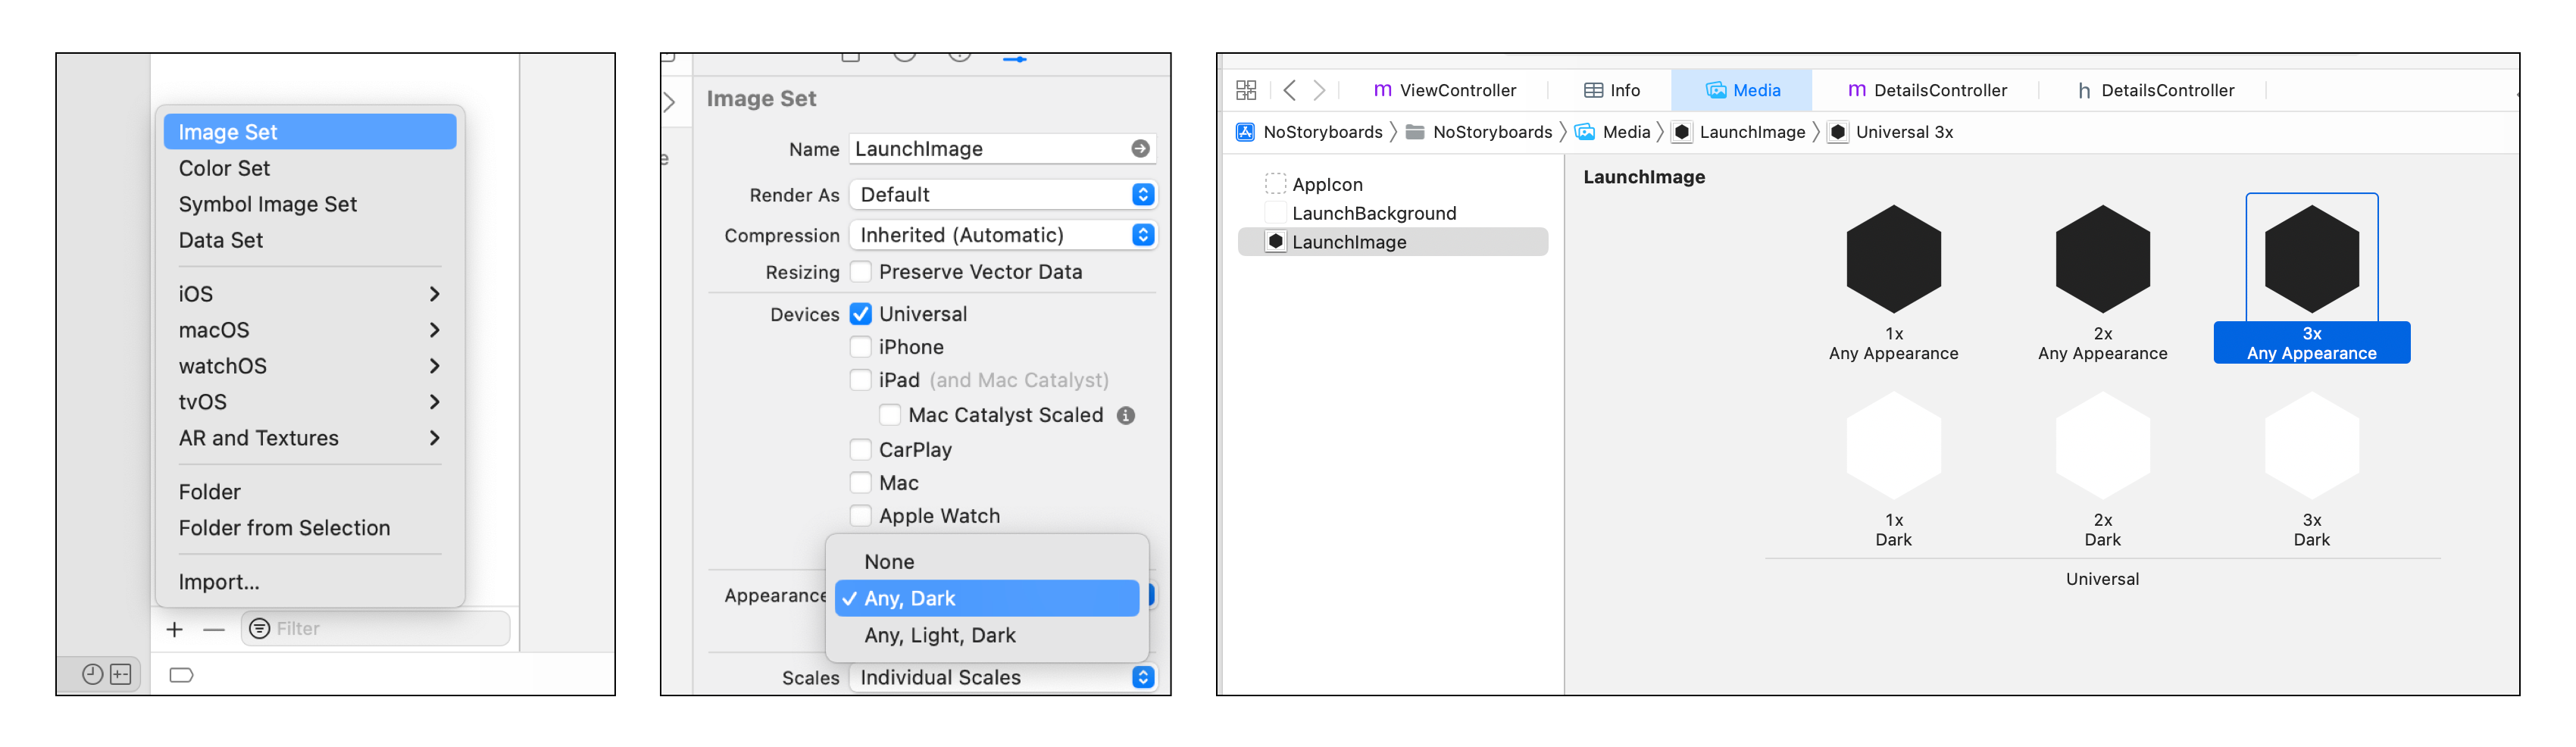Click NoStoryboards folder breadcrumb
Image resolution: width=2576 pixels, height=747 pixels.
point(1479,132)
